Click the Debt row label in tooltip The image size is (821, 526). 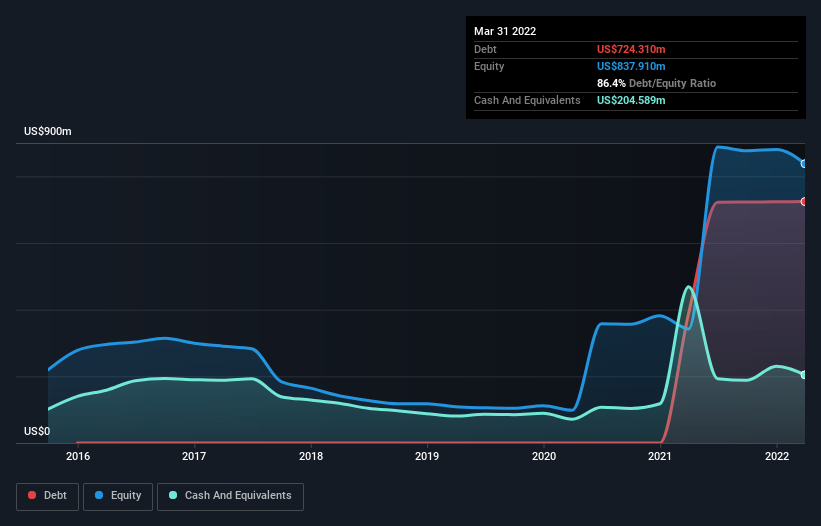(485, 49)
